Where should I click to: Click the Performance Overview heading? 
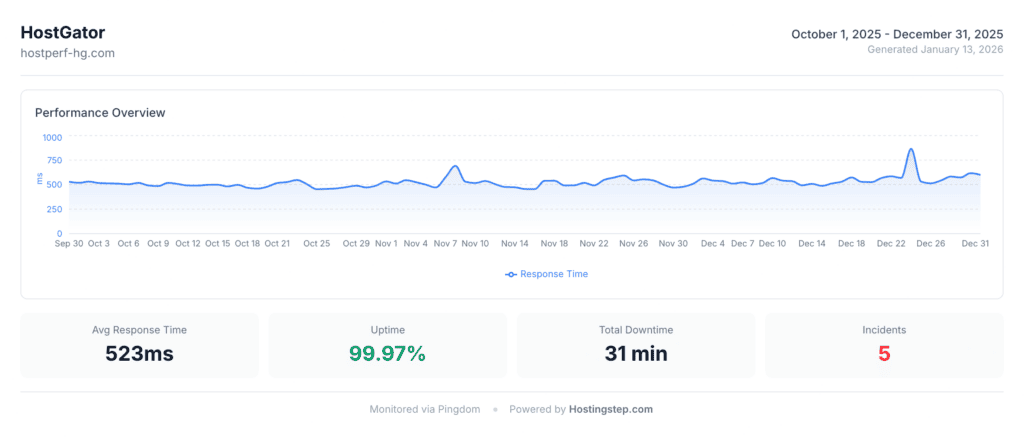pyautogui.click(x=100, y=113)
